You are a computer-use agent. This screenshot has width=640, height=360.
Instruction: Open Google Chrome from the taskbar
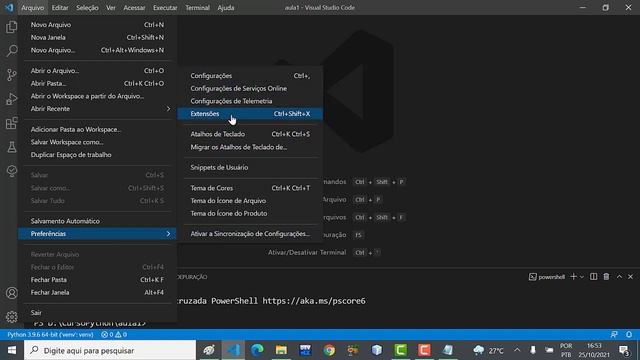click(329, 350)
